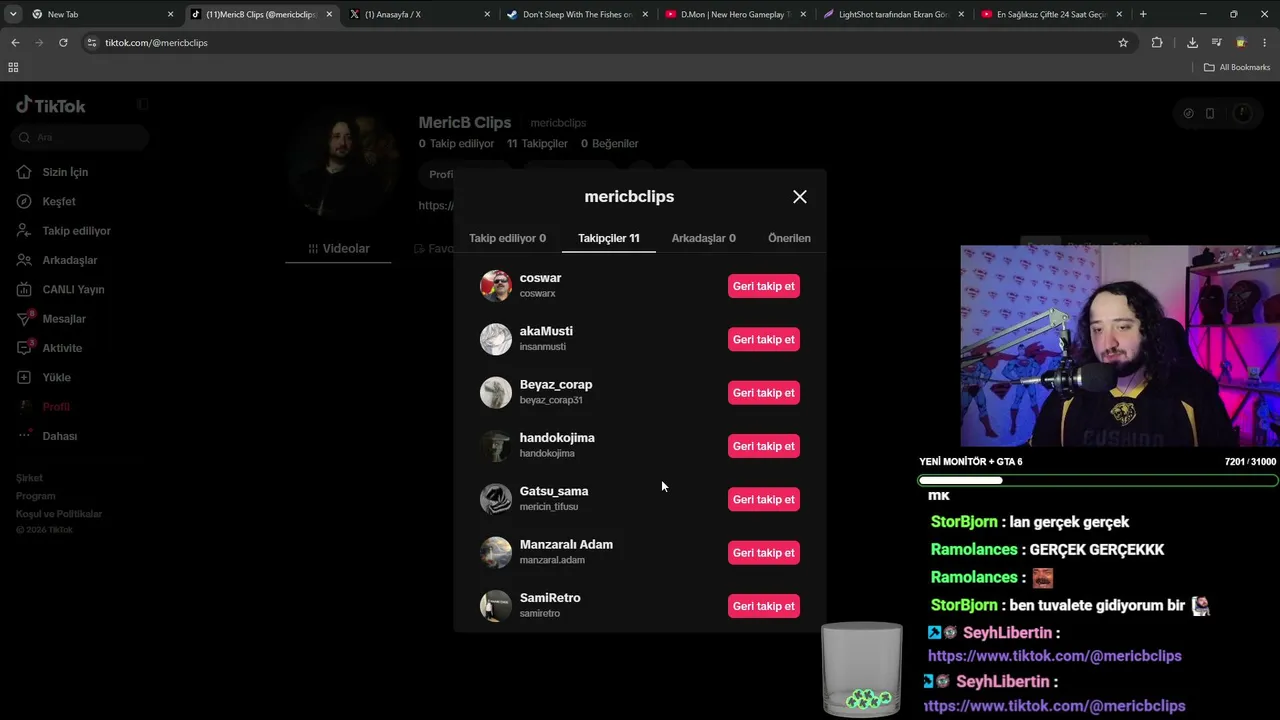Click the Gatsu_sama username text
Viewport: 1280px width, 720px height.
[554, 491]
